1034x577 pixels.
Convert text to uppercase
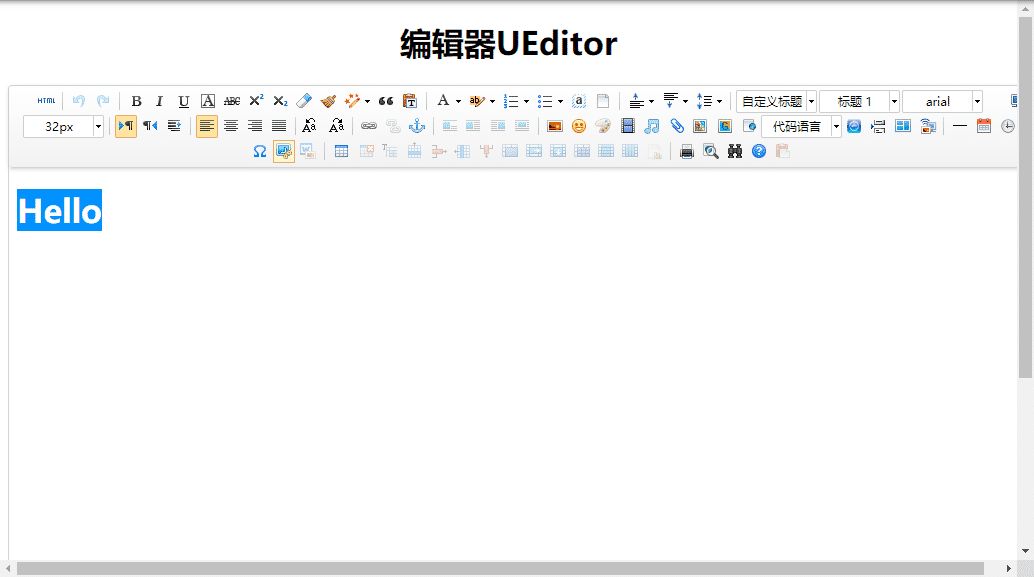[309, 126]
